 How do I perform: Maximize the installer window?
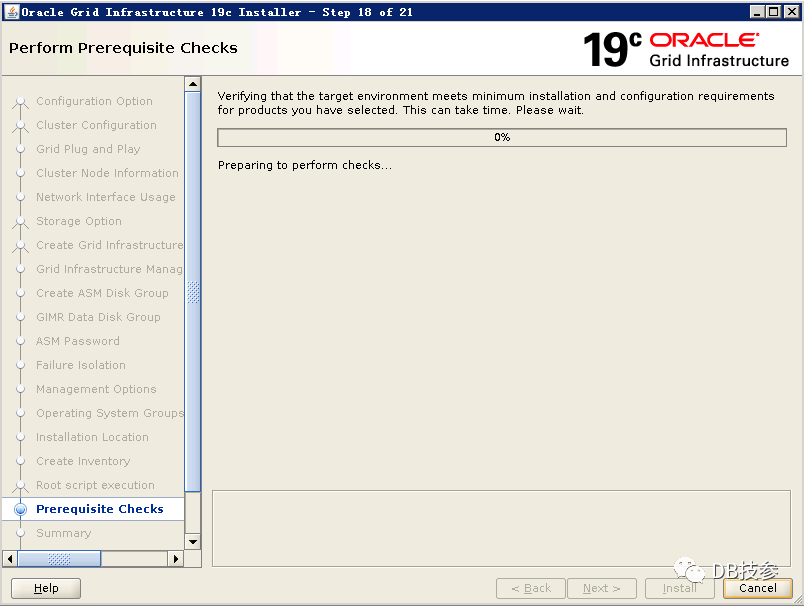click(774, 11)
